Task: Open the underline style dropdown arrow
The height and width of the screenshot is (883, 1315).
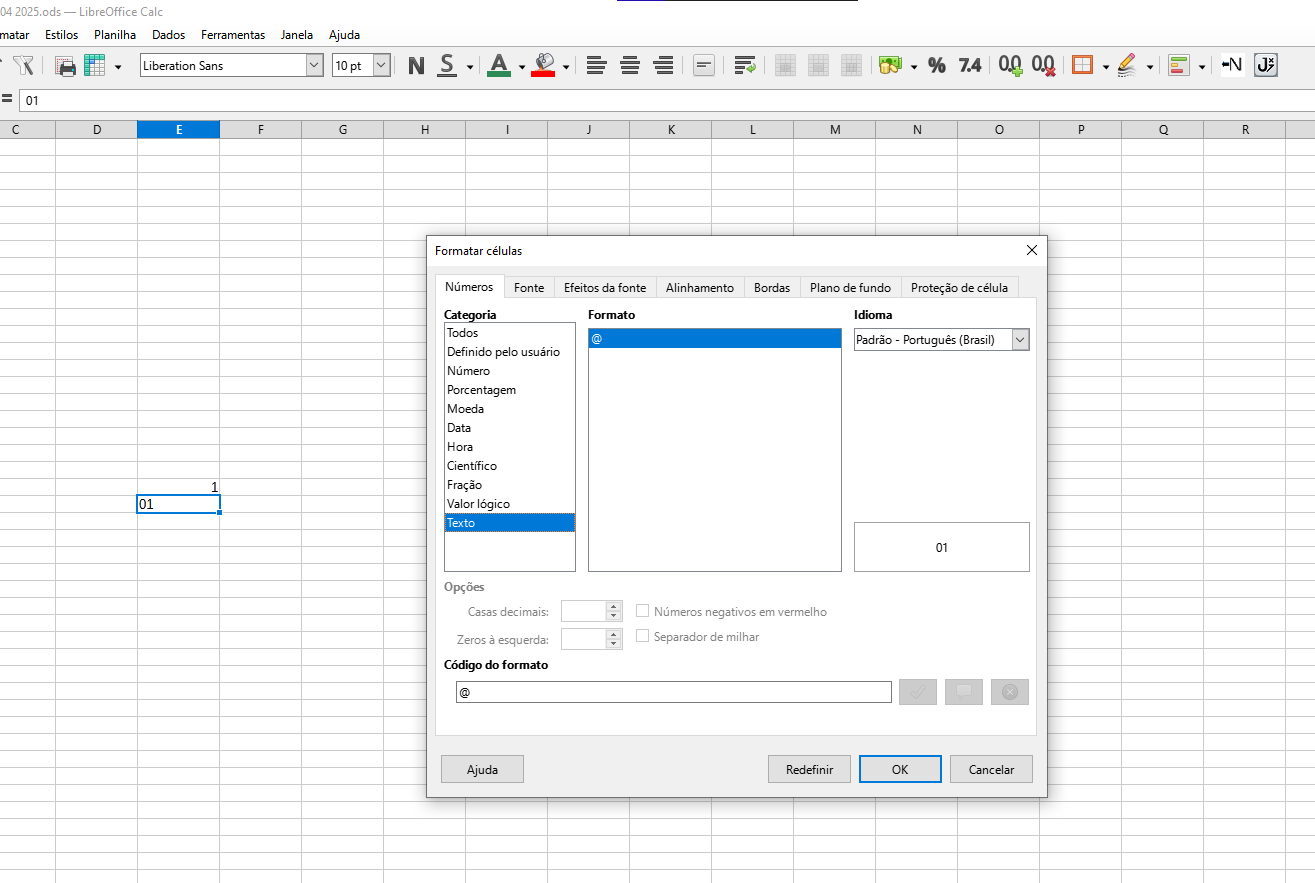Action: tap(470, 67)
